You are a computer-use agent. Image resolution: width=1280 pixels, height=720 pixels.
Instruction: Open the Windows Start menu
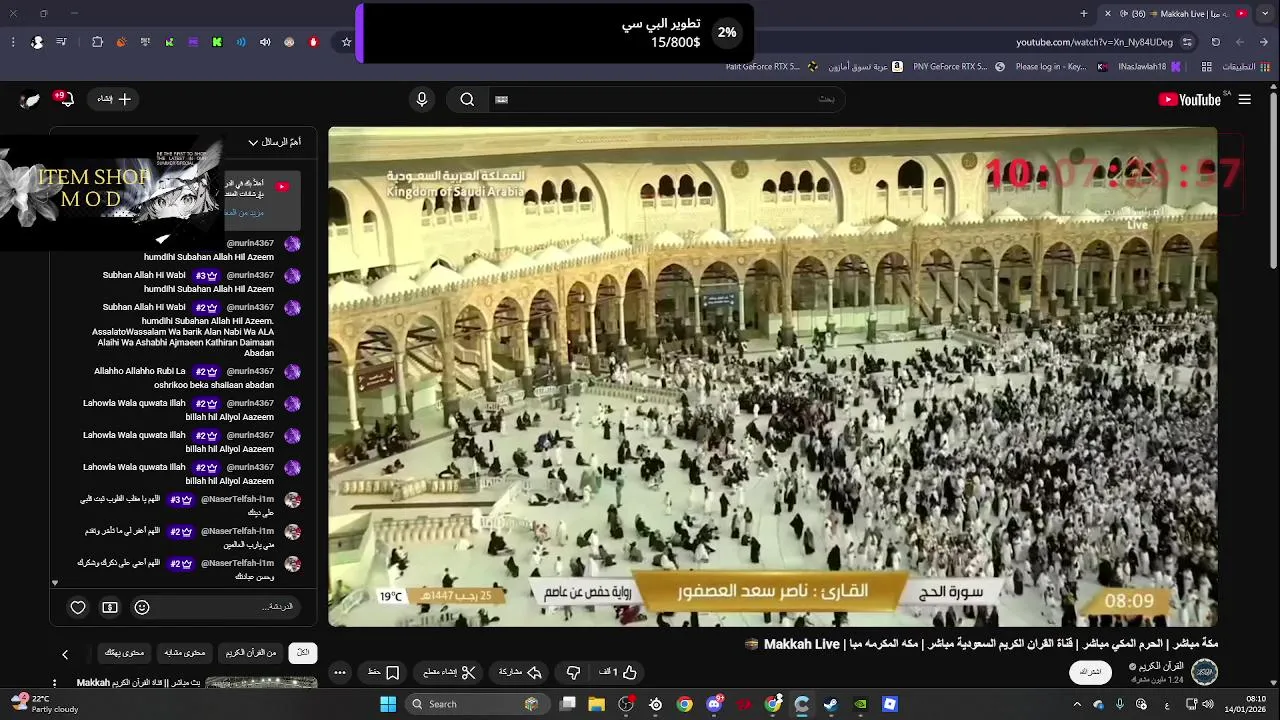388,704
